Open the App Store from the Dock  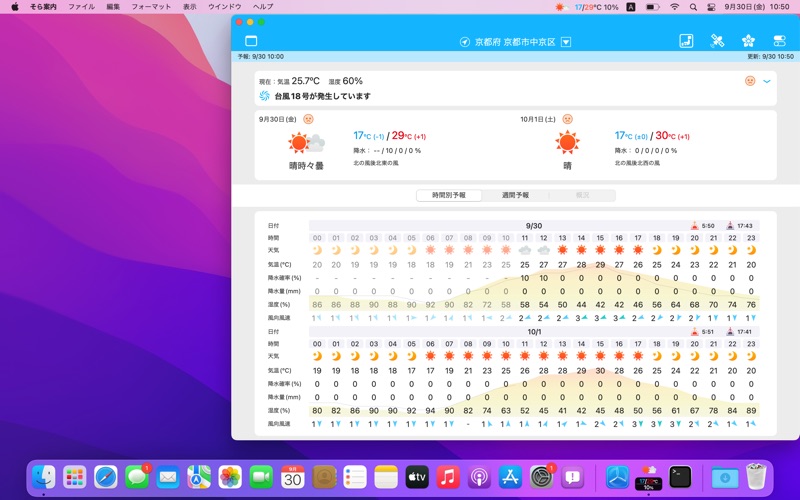point(511,477)
